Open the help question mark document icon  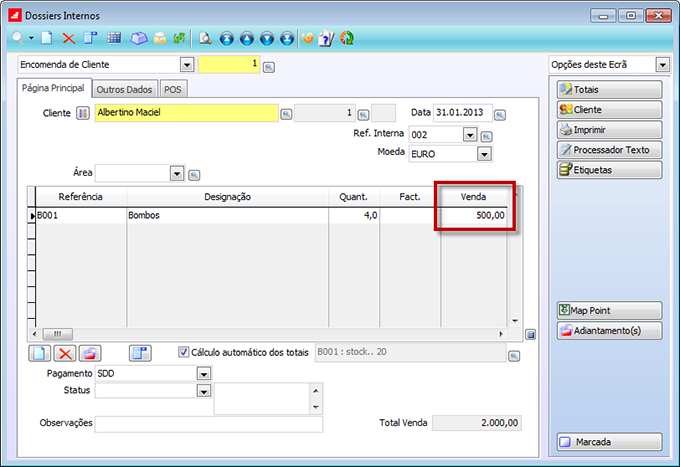(x=327, y=39)
